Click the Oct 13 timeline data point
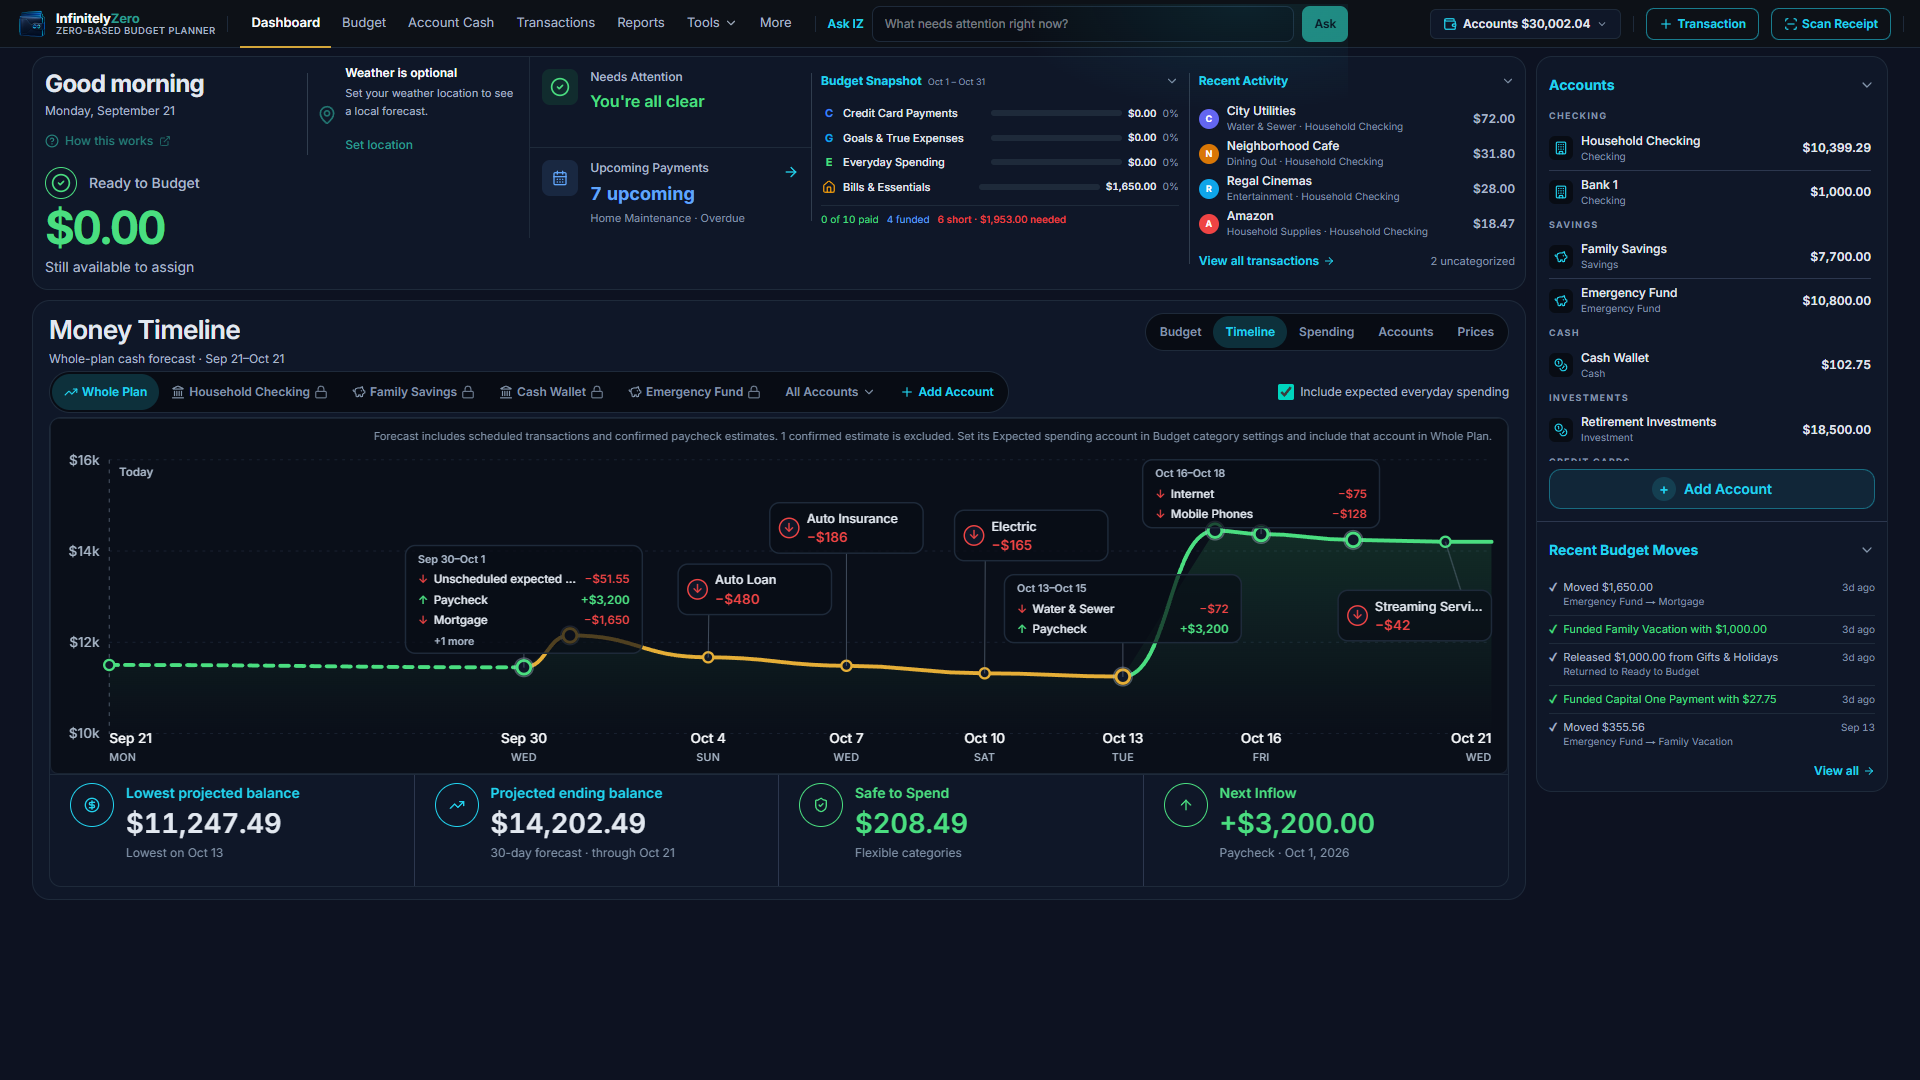 (x=1122, y=677)
